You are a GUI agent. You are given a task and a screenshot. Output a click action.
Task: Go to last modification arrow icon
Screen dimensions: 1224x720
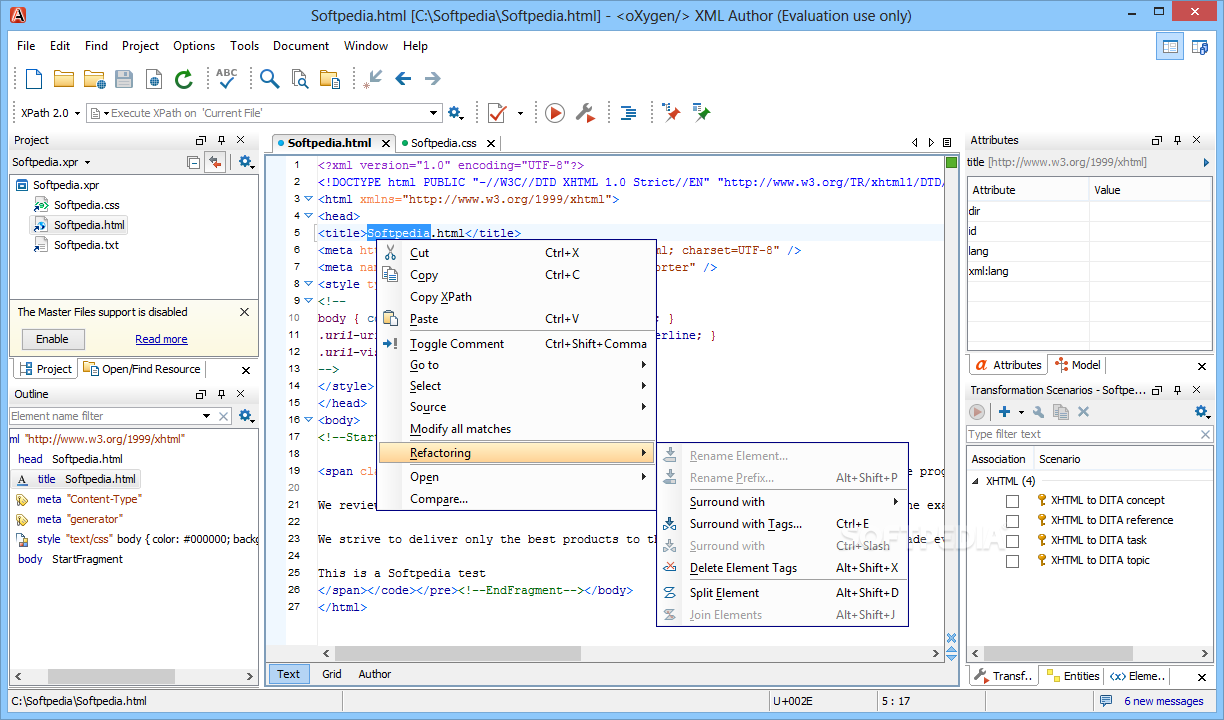[373, 79]
